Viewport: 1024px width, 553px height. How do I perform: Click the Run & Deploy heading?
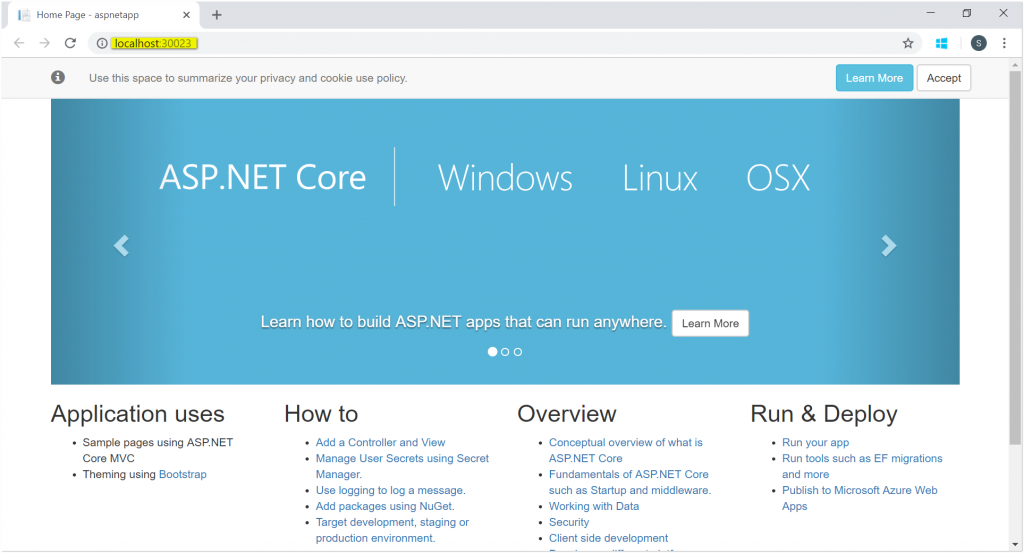(824, 414)
